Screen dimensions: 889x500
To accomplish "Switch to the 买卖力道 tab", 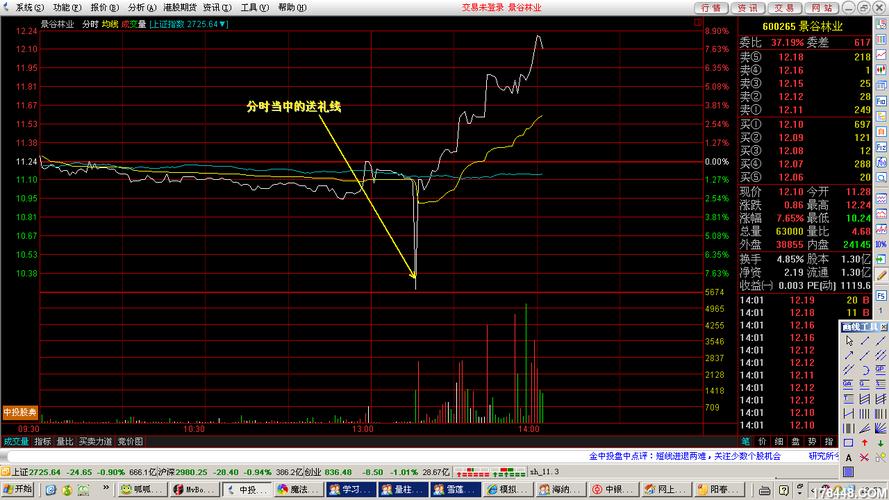I will tap(96, 441).
